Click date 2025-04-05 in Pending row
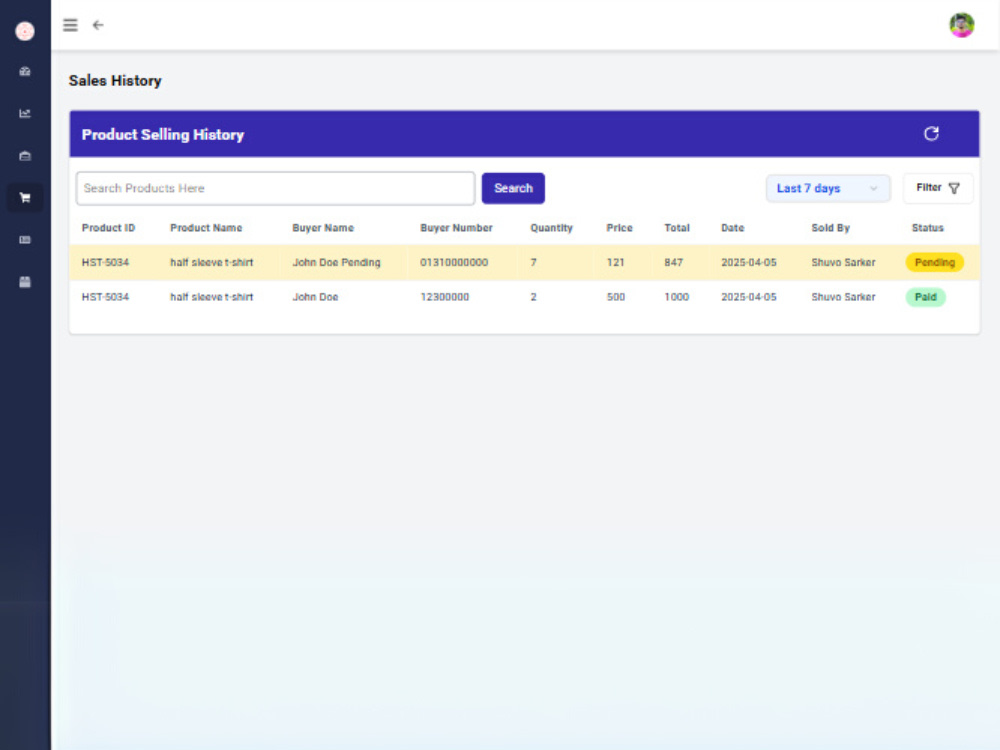 click(749, 262)
